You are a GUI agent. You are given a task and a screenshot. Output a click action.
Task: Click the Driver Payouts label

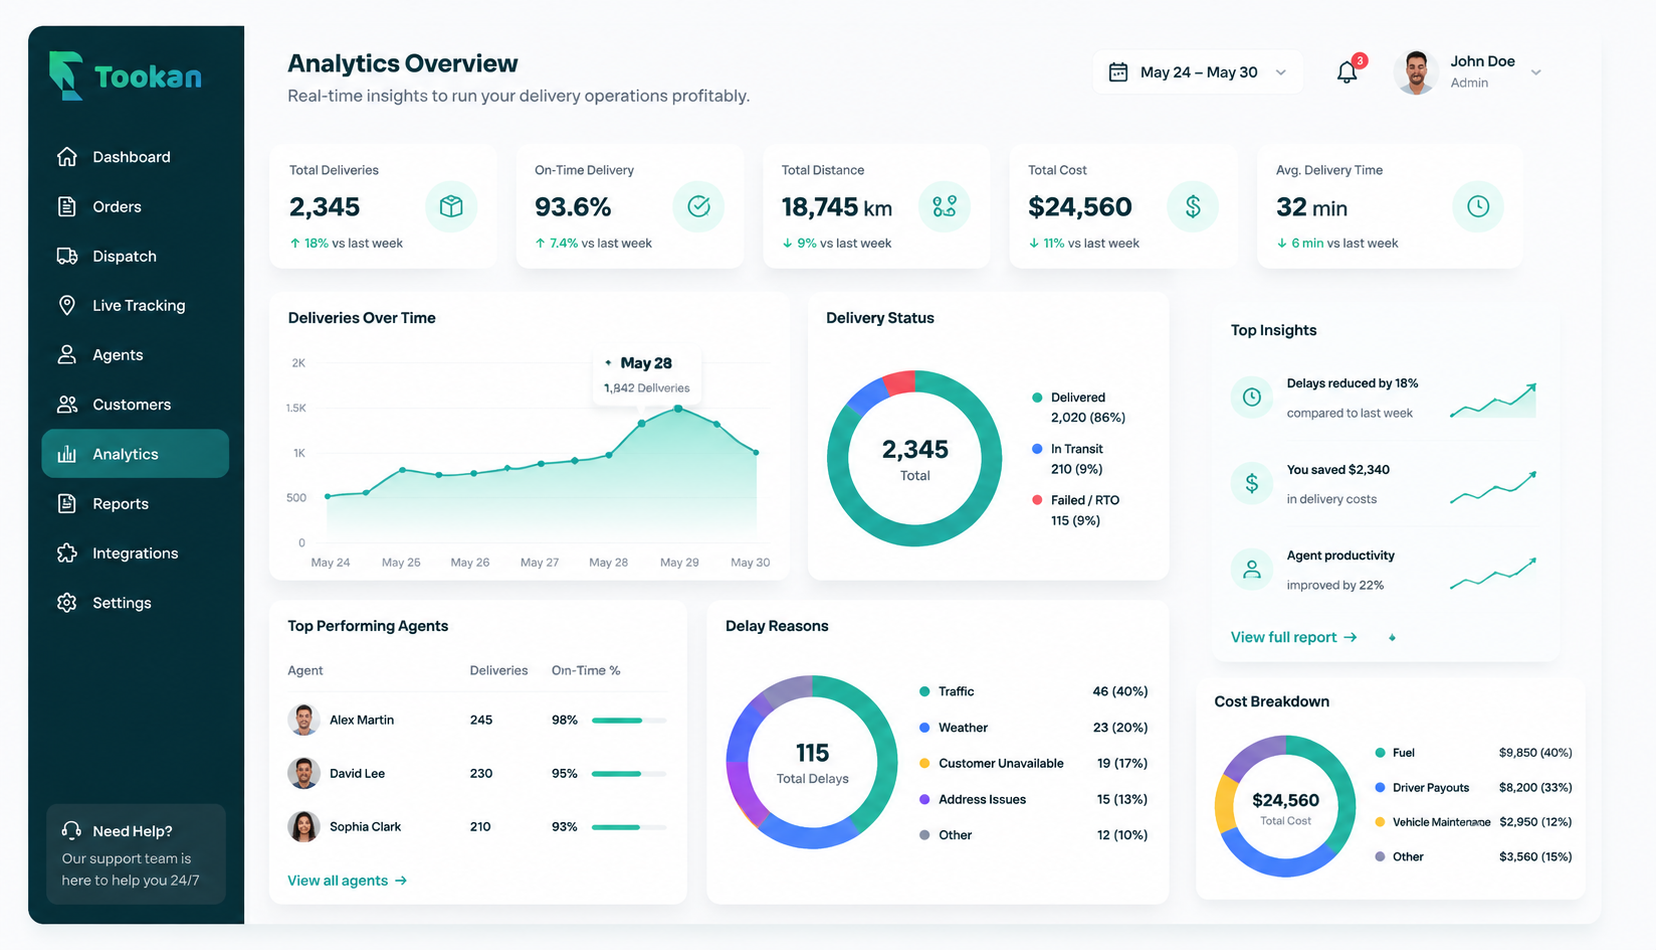pos(1431,788)
